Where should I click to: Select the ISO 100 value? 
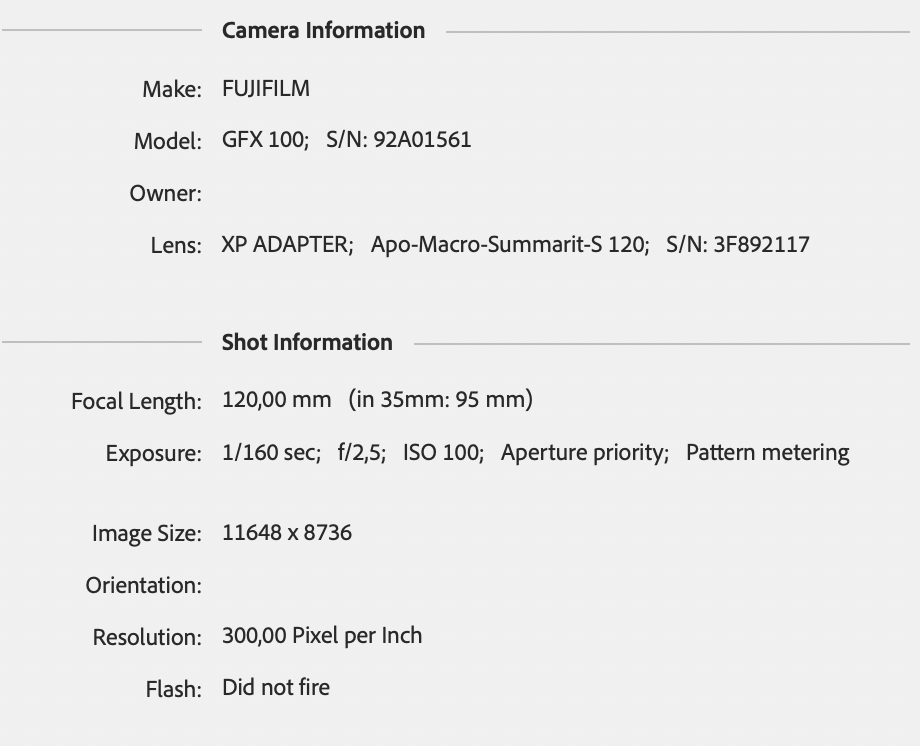442,452
